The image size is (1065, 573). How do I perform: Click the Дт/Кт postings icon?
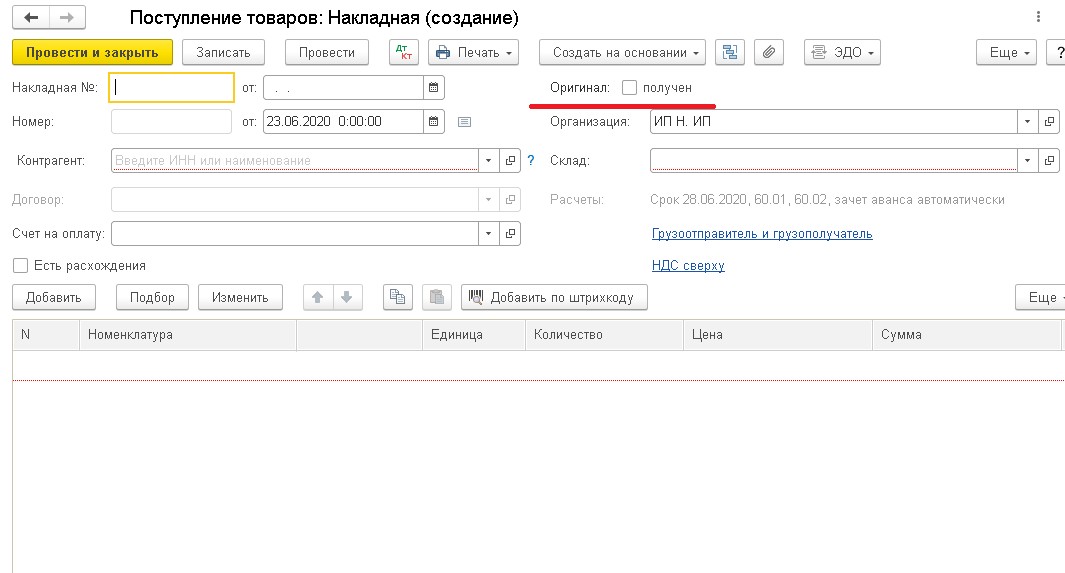tap(403, 52)
